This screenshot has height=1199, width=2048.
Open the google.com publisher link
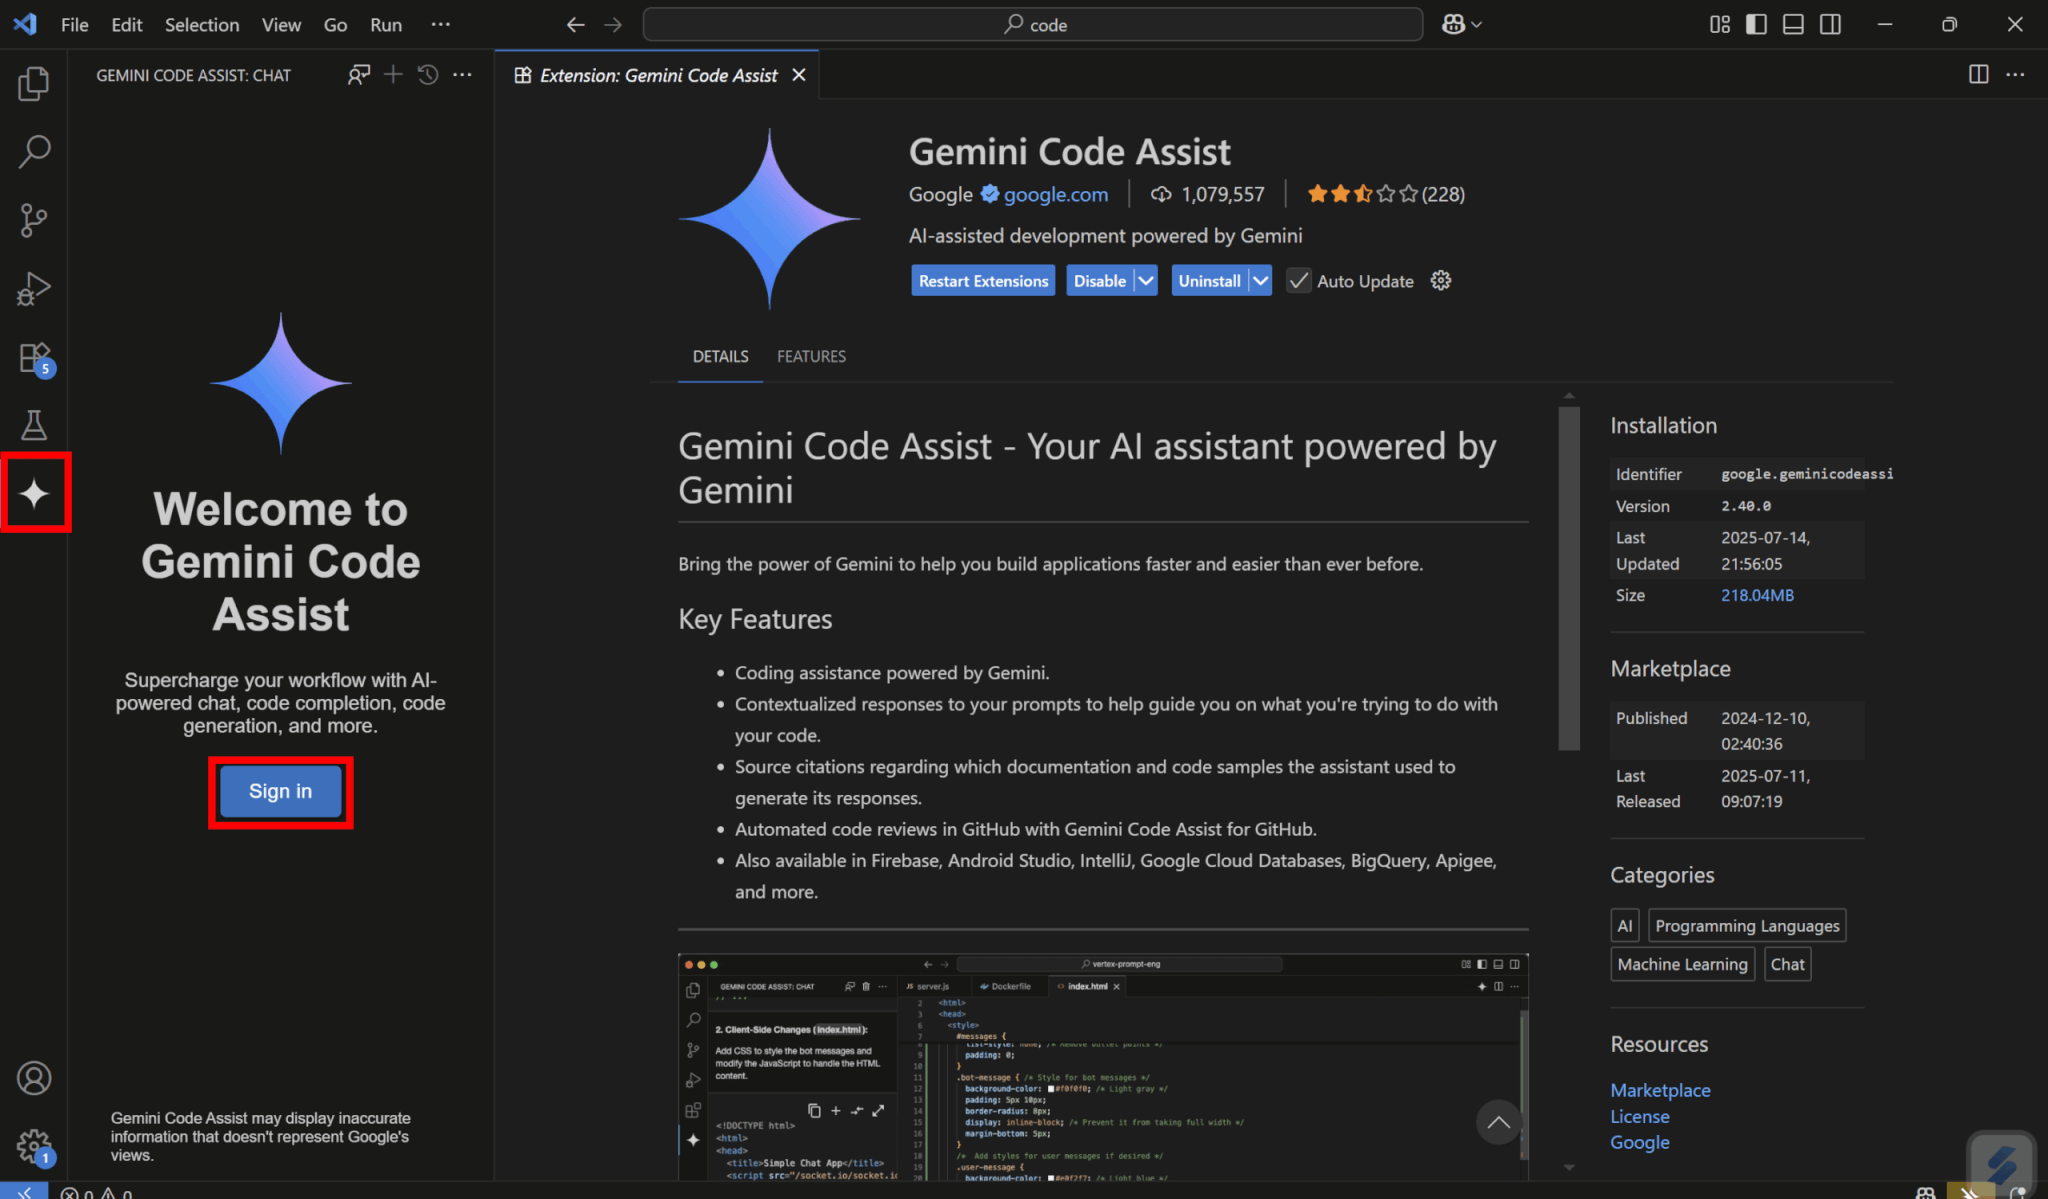point(1056,194)
